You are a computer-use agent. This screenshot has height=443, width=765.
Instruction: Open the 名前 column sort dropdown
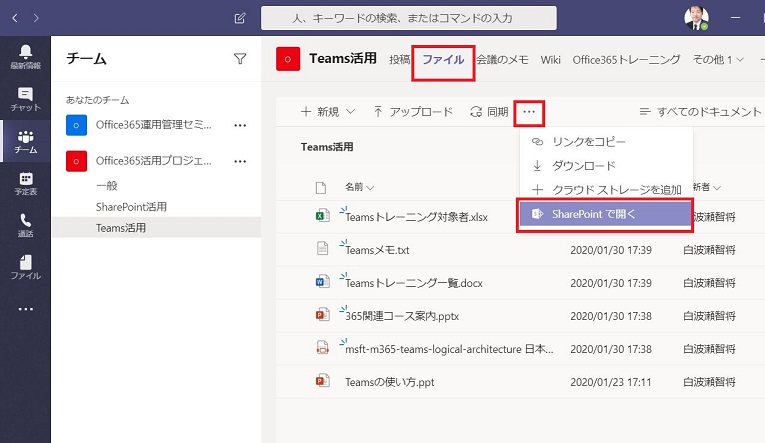tap(360, 187)
